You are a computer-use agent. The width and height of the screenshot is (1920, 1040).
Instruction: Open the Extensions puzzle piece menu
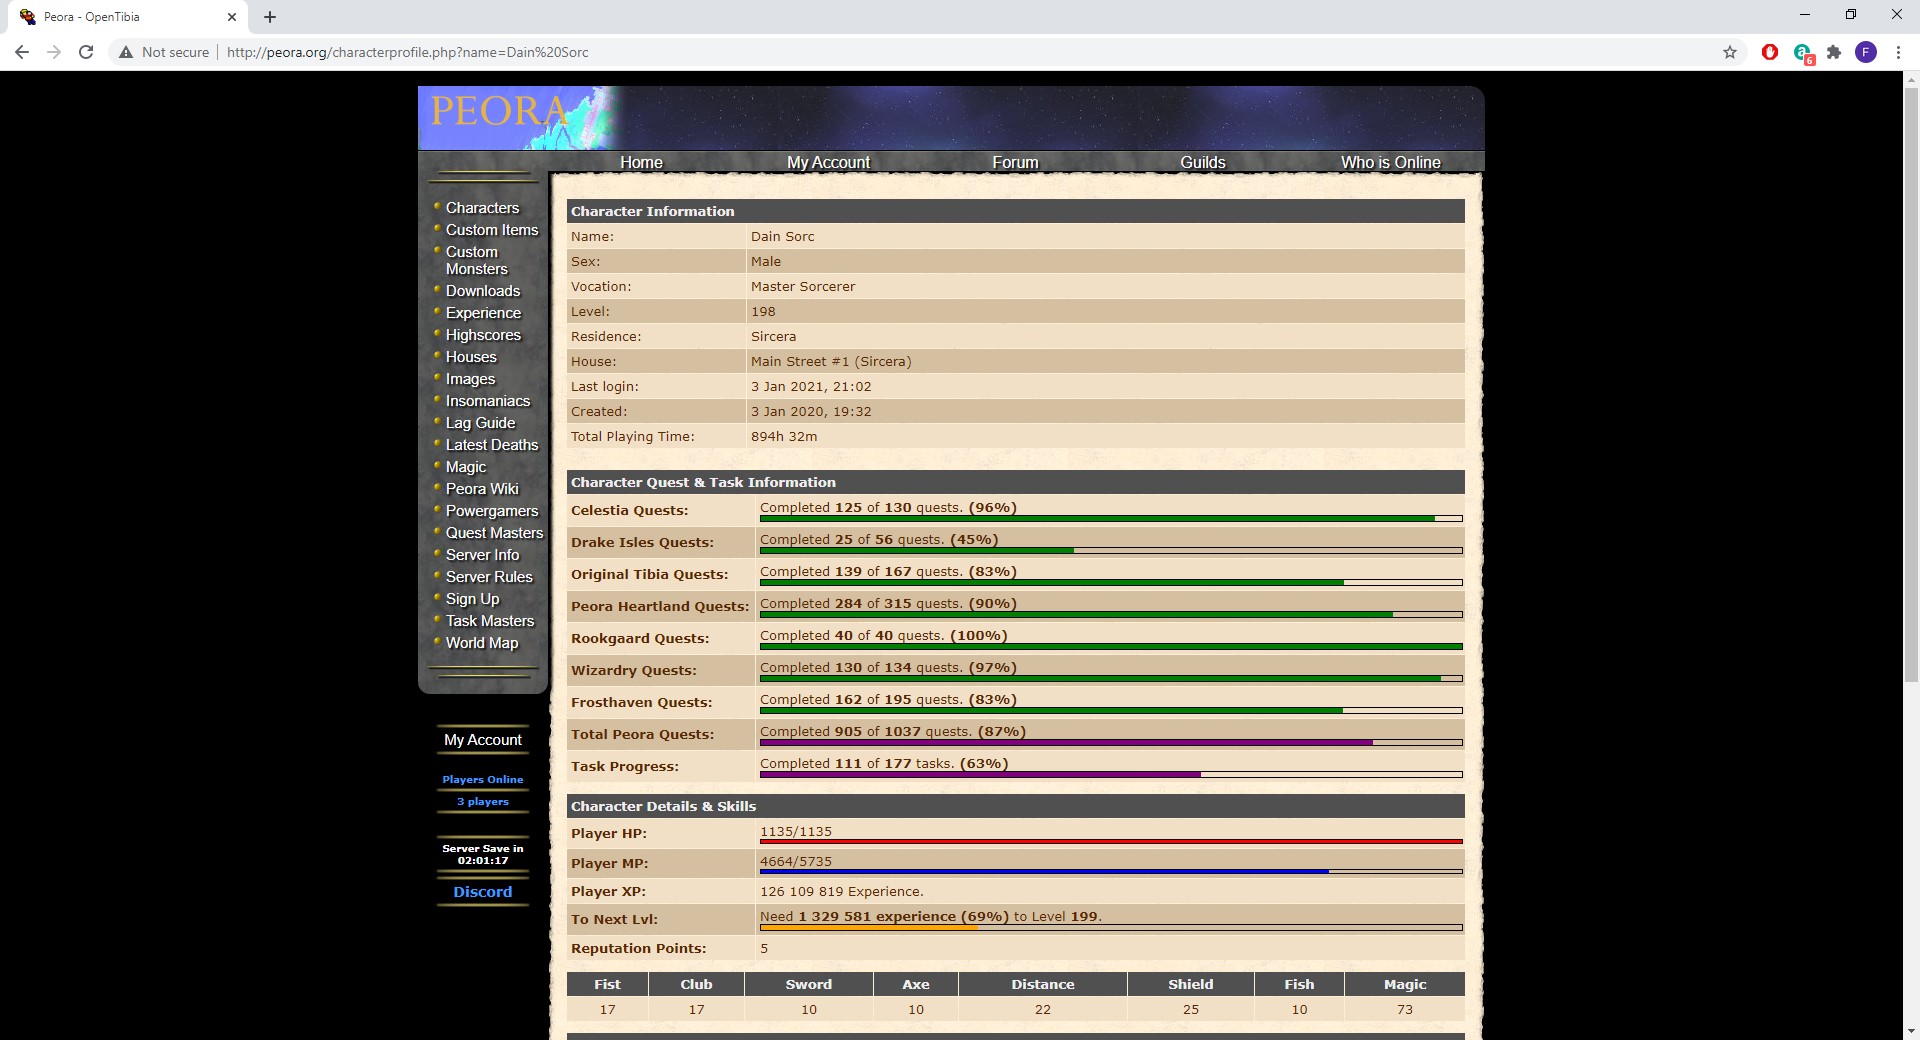point(1834,52)
